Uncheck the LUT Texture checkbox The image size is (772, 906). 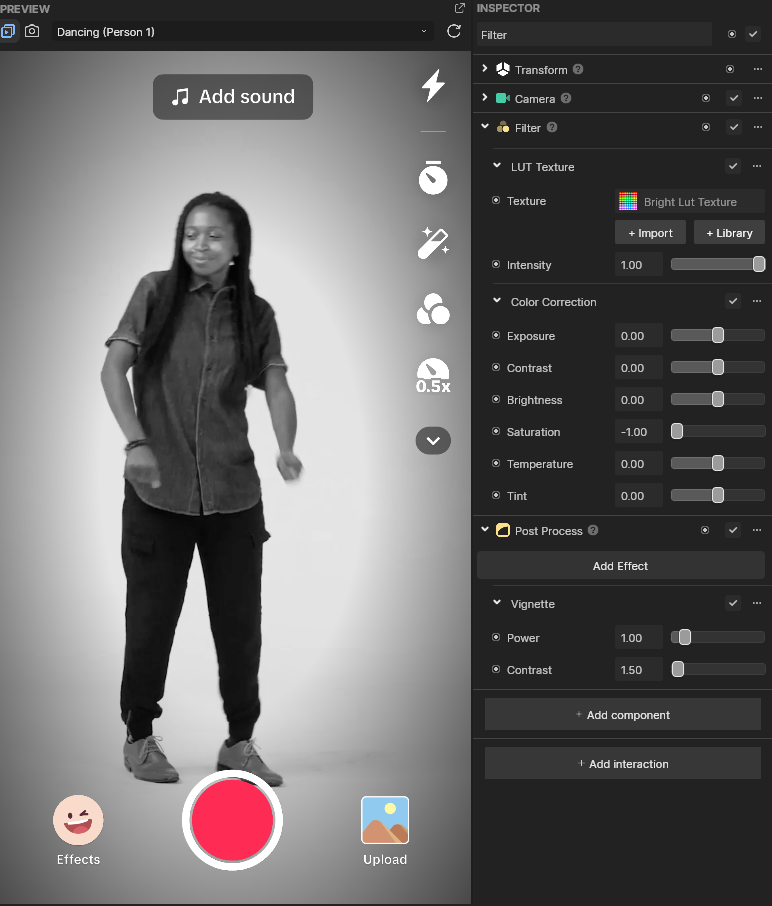733,166
